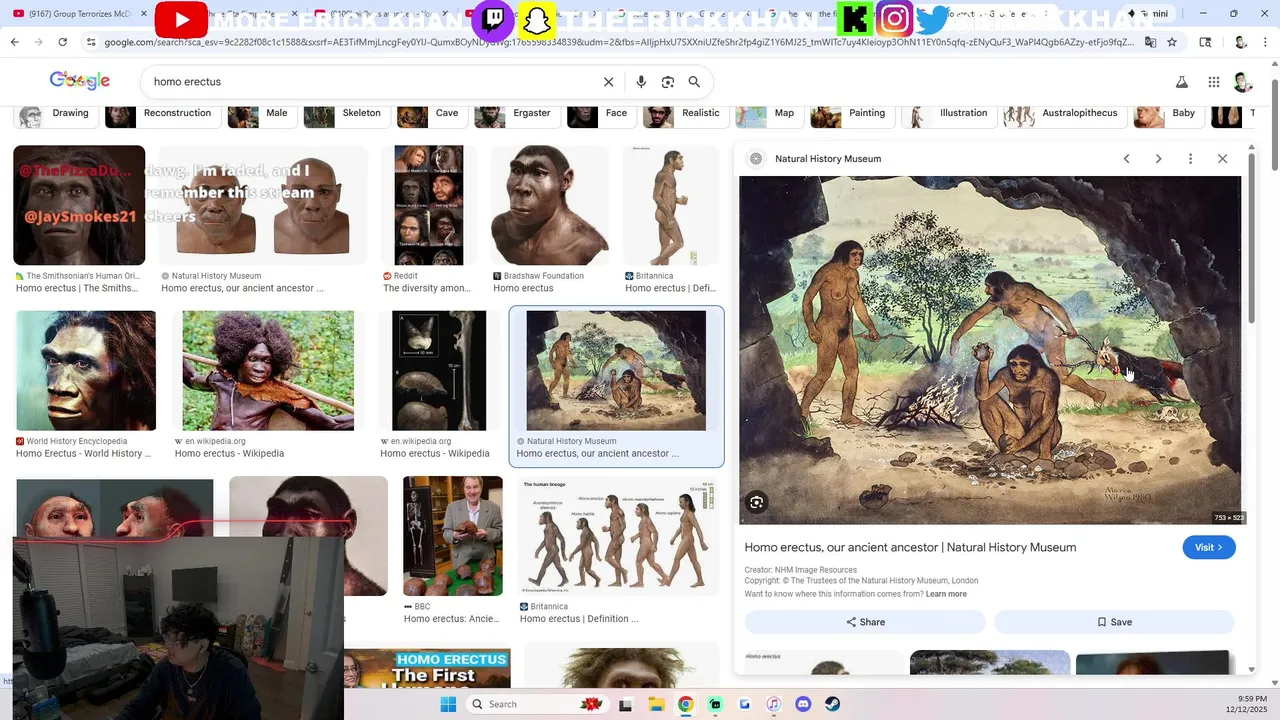Open preview title link Natural History Museum
1280x720 pixels.
(910, 548)
